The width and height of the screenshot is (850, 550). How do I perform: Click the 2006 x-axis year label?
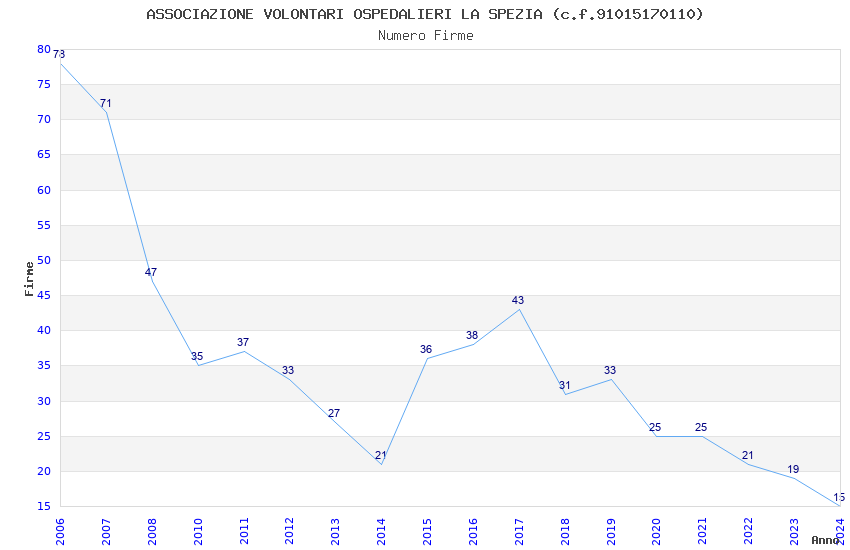[x=60, y=532]
